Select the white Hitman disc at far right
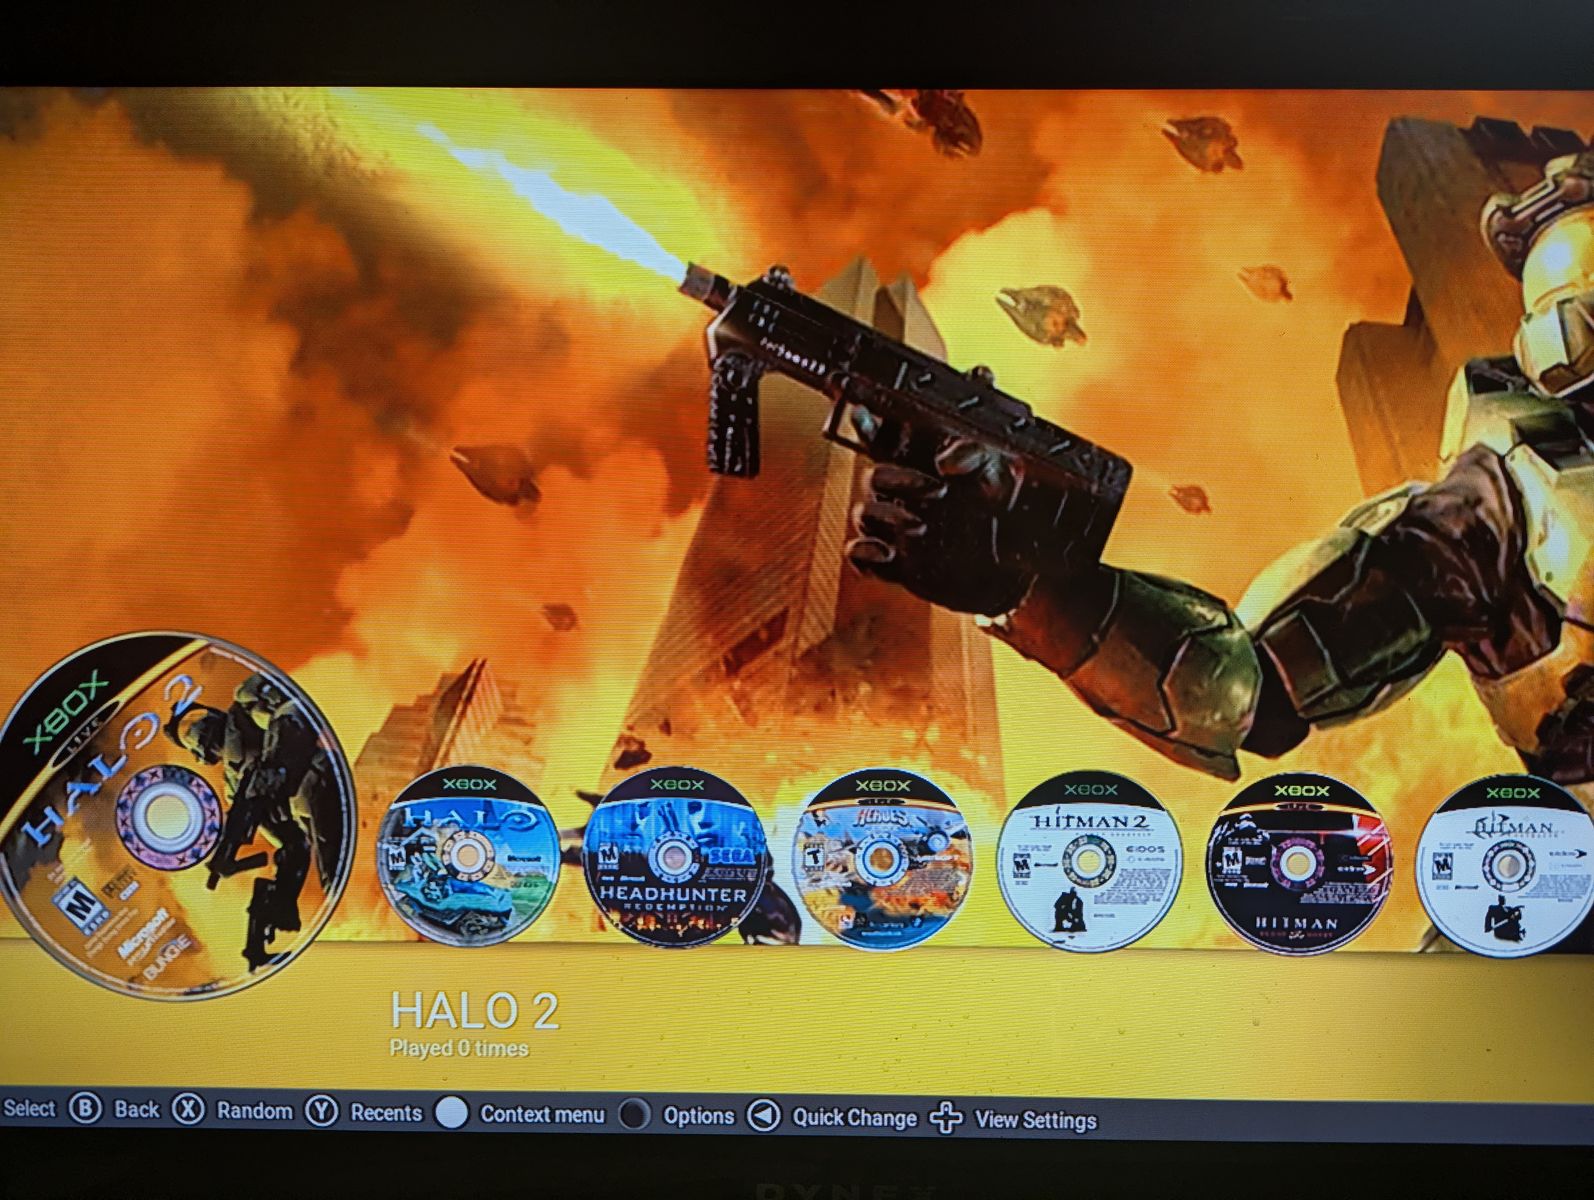The width and height of the screenshot is (1594, 1200). pyautogui.click(x=1506, y=866)
